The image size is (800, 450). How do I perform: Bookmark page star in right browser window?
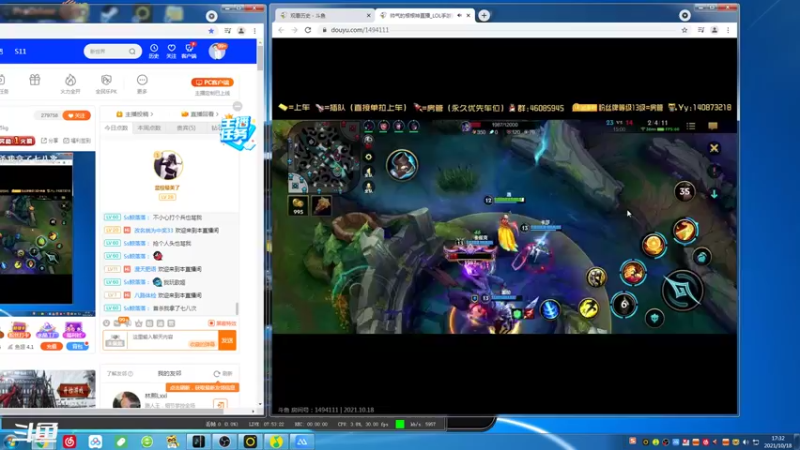tap(684, 30)
